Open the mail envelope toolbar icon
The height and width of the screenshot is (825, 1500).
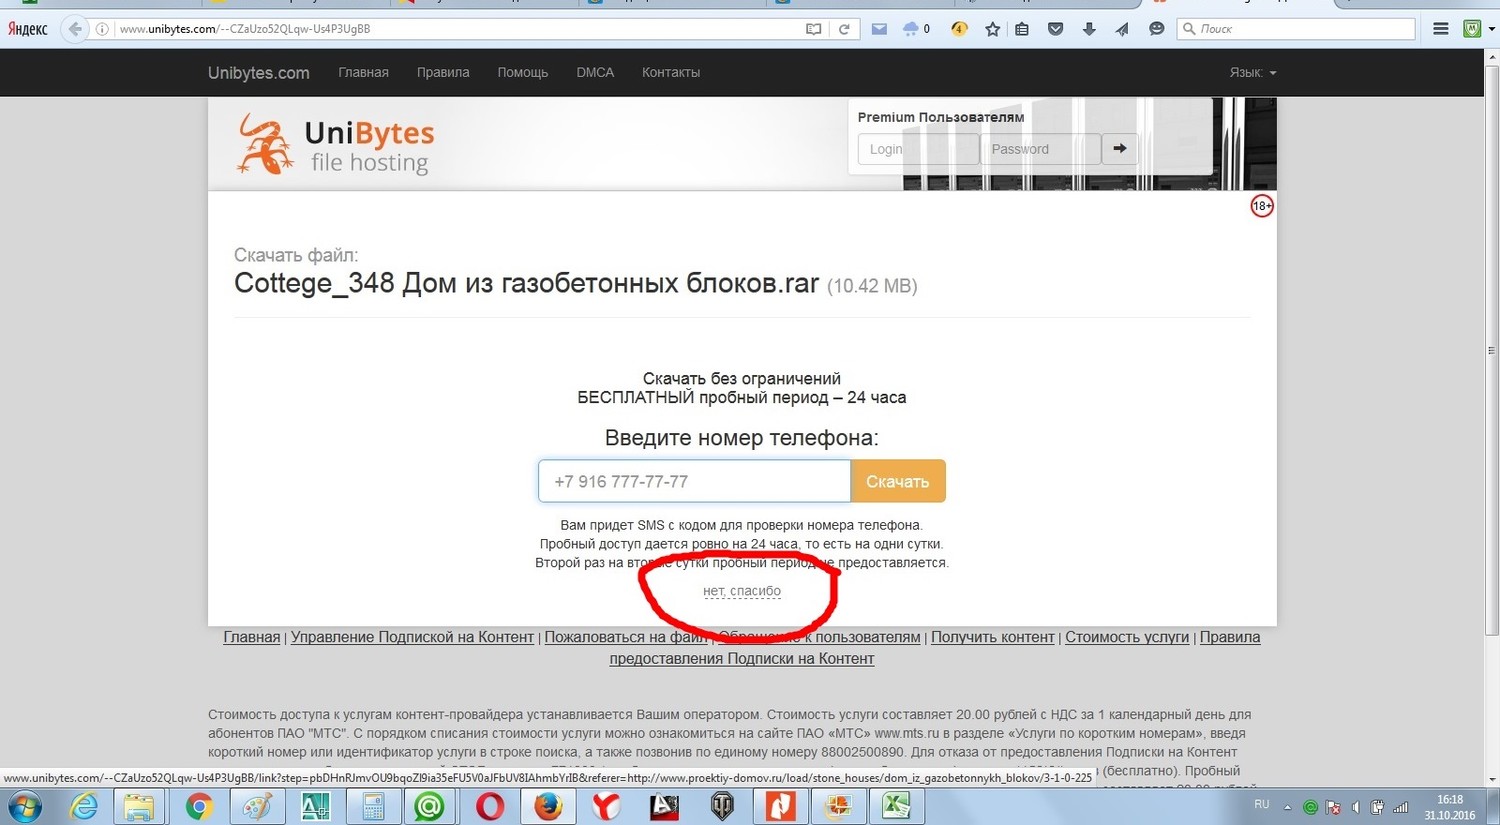tap(879, 29)
